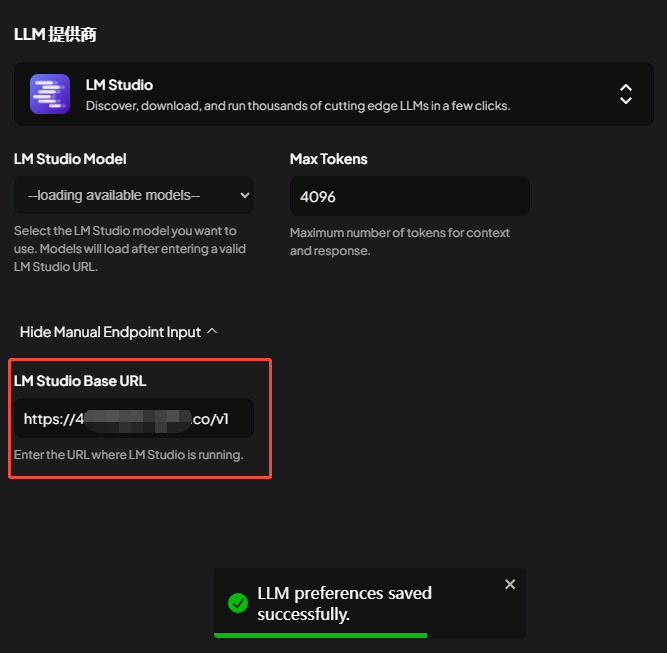Click the provider selector up-down chevron icon
Image resolution: width=667 pixels, height=653 pixels.
[x=626, y=94]
